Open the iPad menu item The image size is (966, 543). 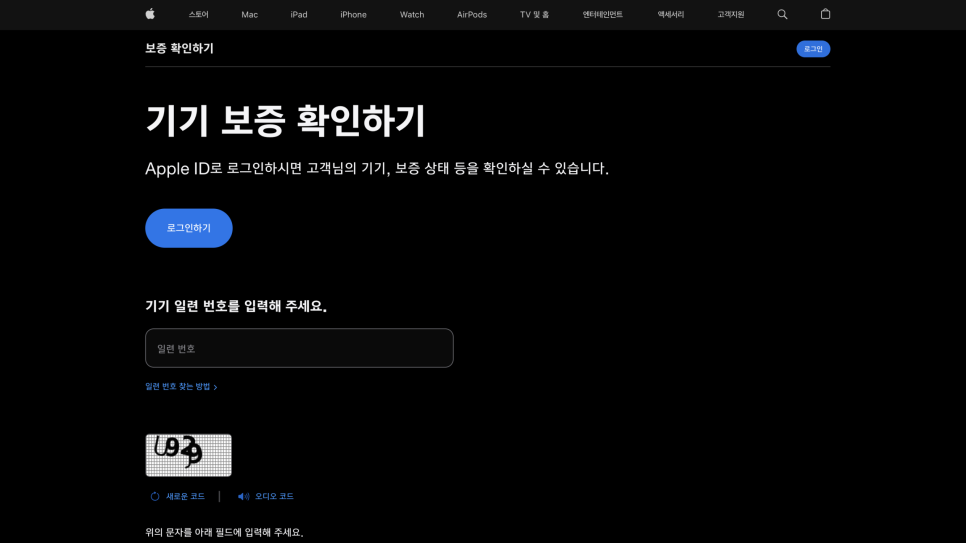pyautogui.click(x=299, y=14)
